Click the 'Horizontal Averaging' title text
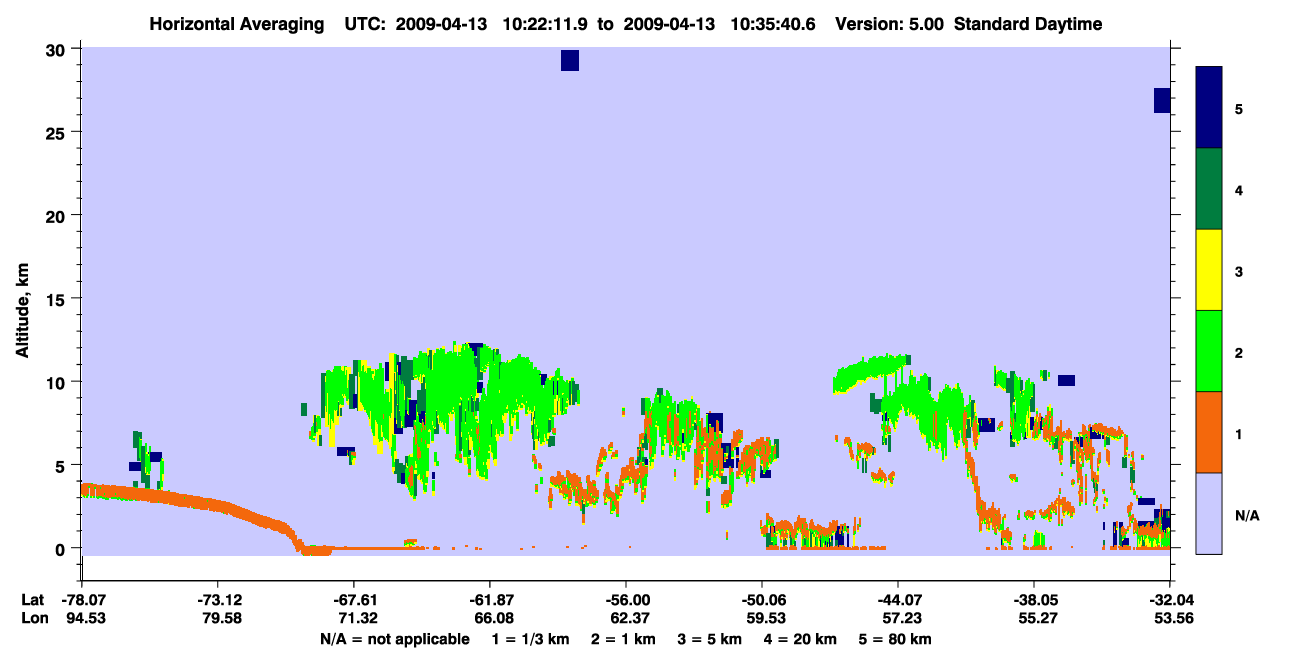Viewport: 1300px width, 667px height. [235, 24]
